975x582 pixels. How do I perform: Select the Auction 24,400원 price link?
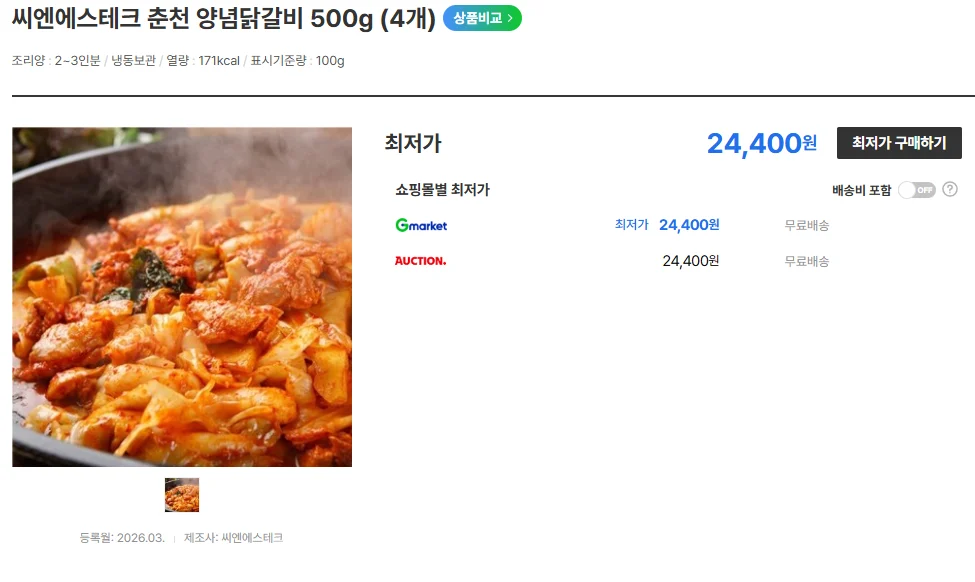point(690,261)
